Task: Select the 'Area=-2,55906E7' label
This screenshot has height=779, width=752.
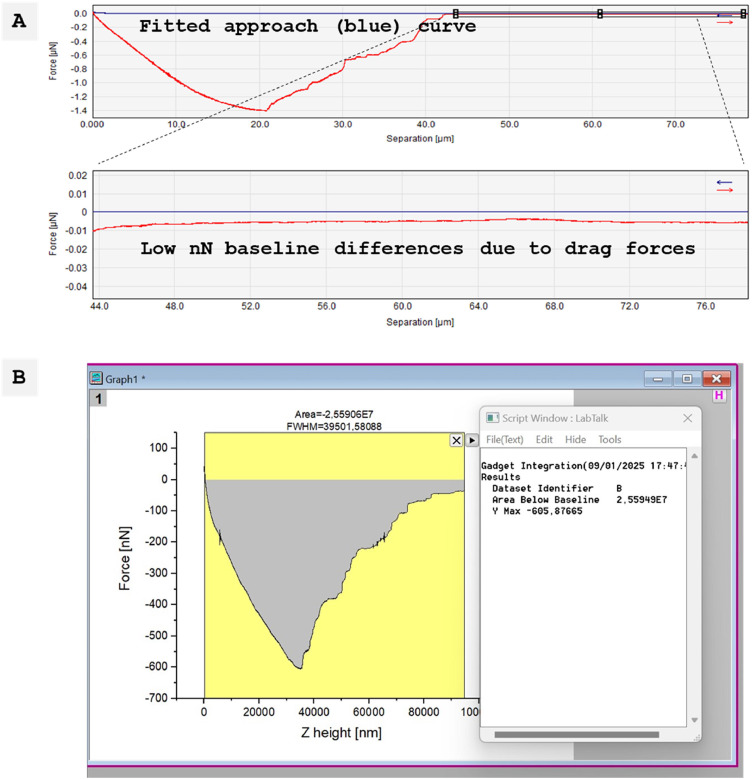Action: point(334,414)
